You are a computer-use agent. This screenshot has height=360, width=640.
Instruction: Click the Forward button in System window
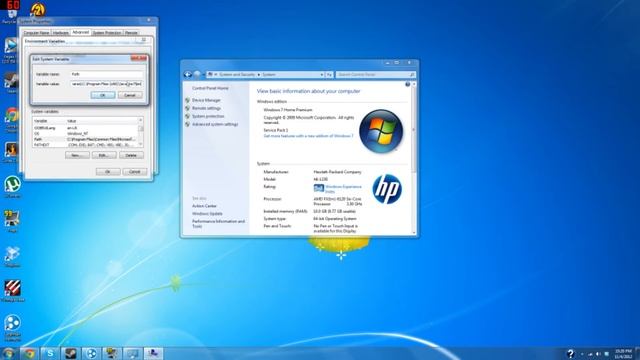(x=197, y=75)
